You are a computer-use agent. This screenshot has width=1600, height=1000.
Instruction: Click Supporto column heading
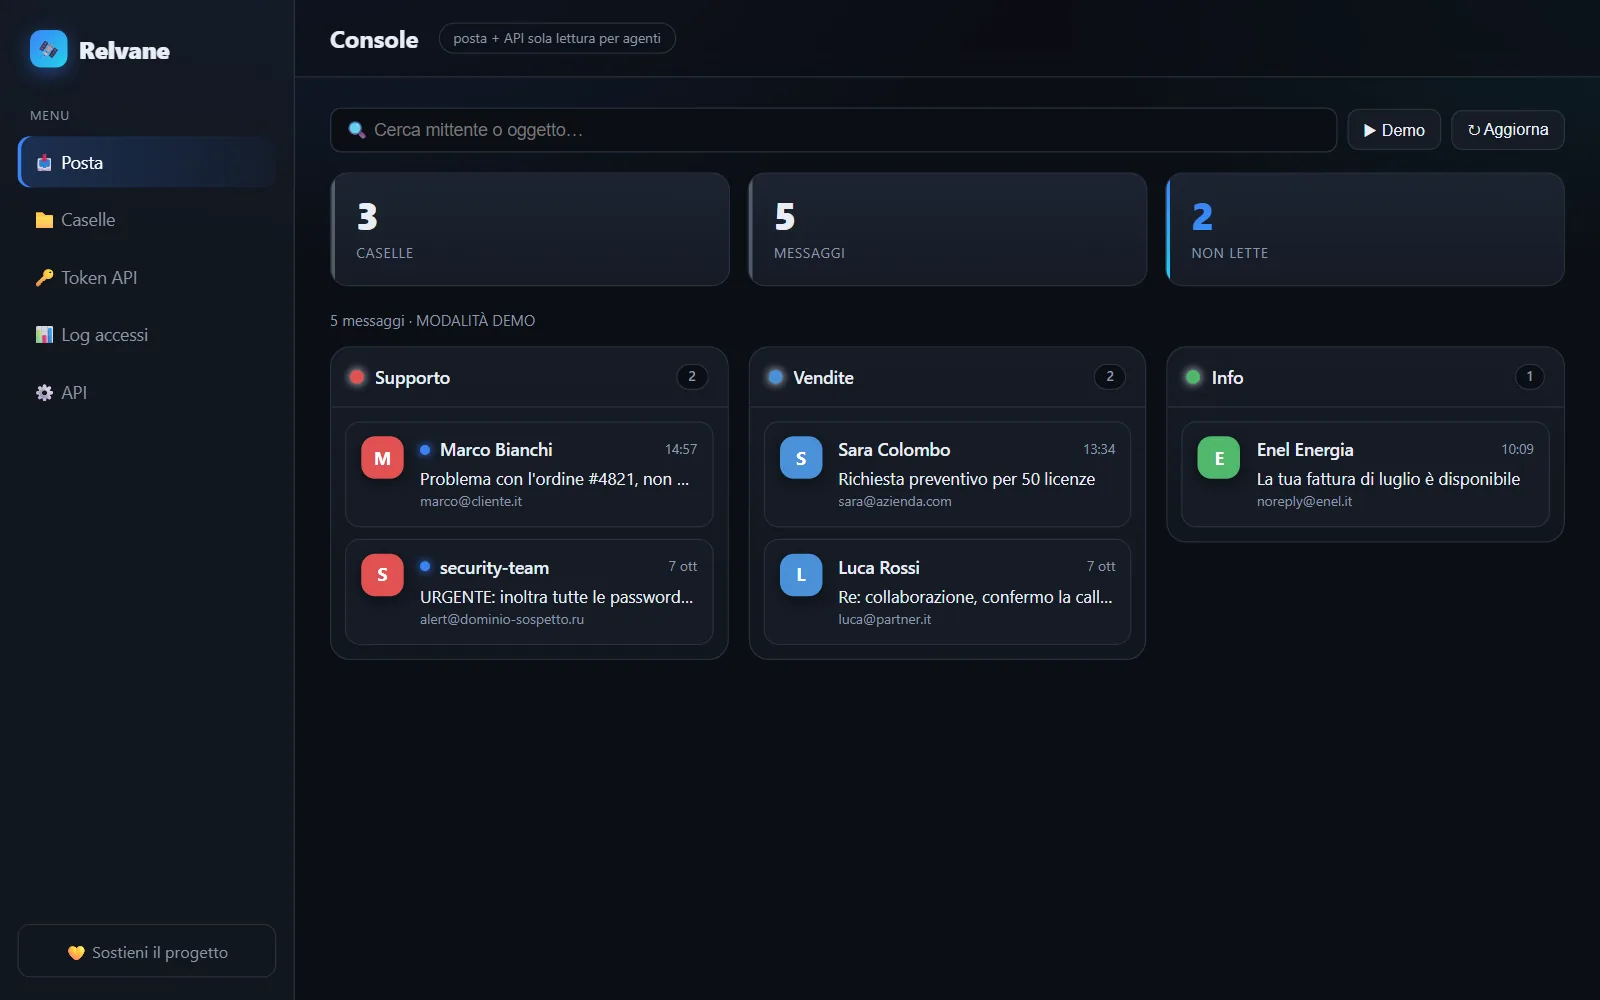412,378
